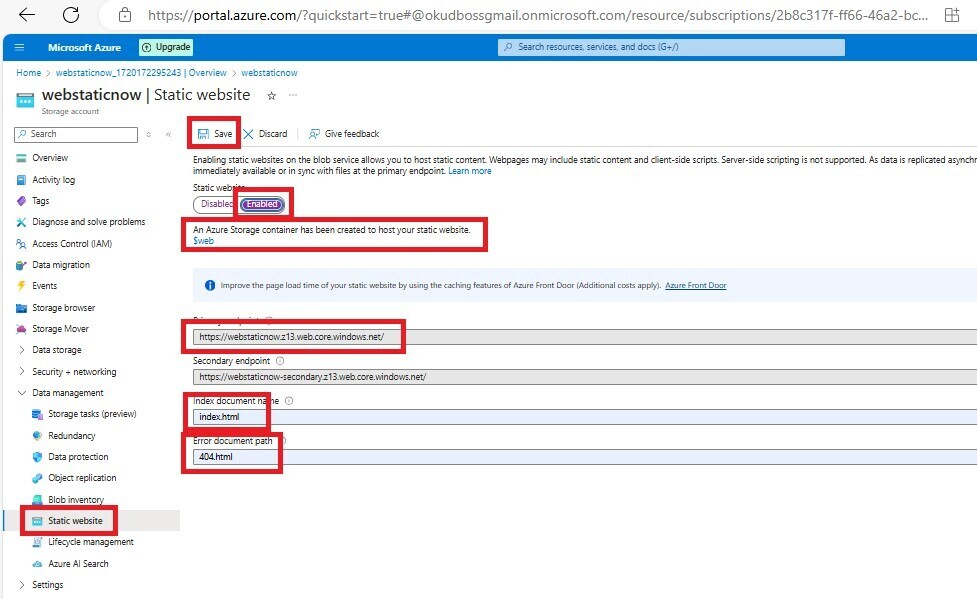Open the browser extensions icon by the address bar
This screenshot has height=599, width=977.
pyautogui.click(x=951, y=15)
